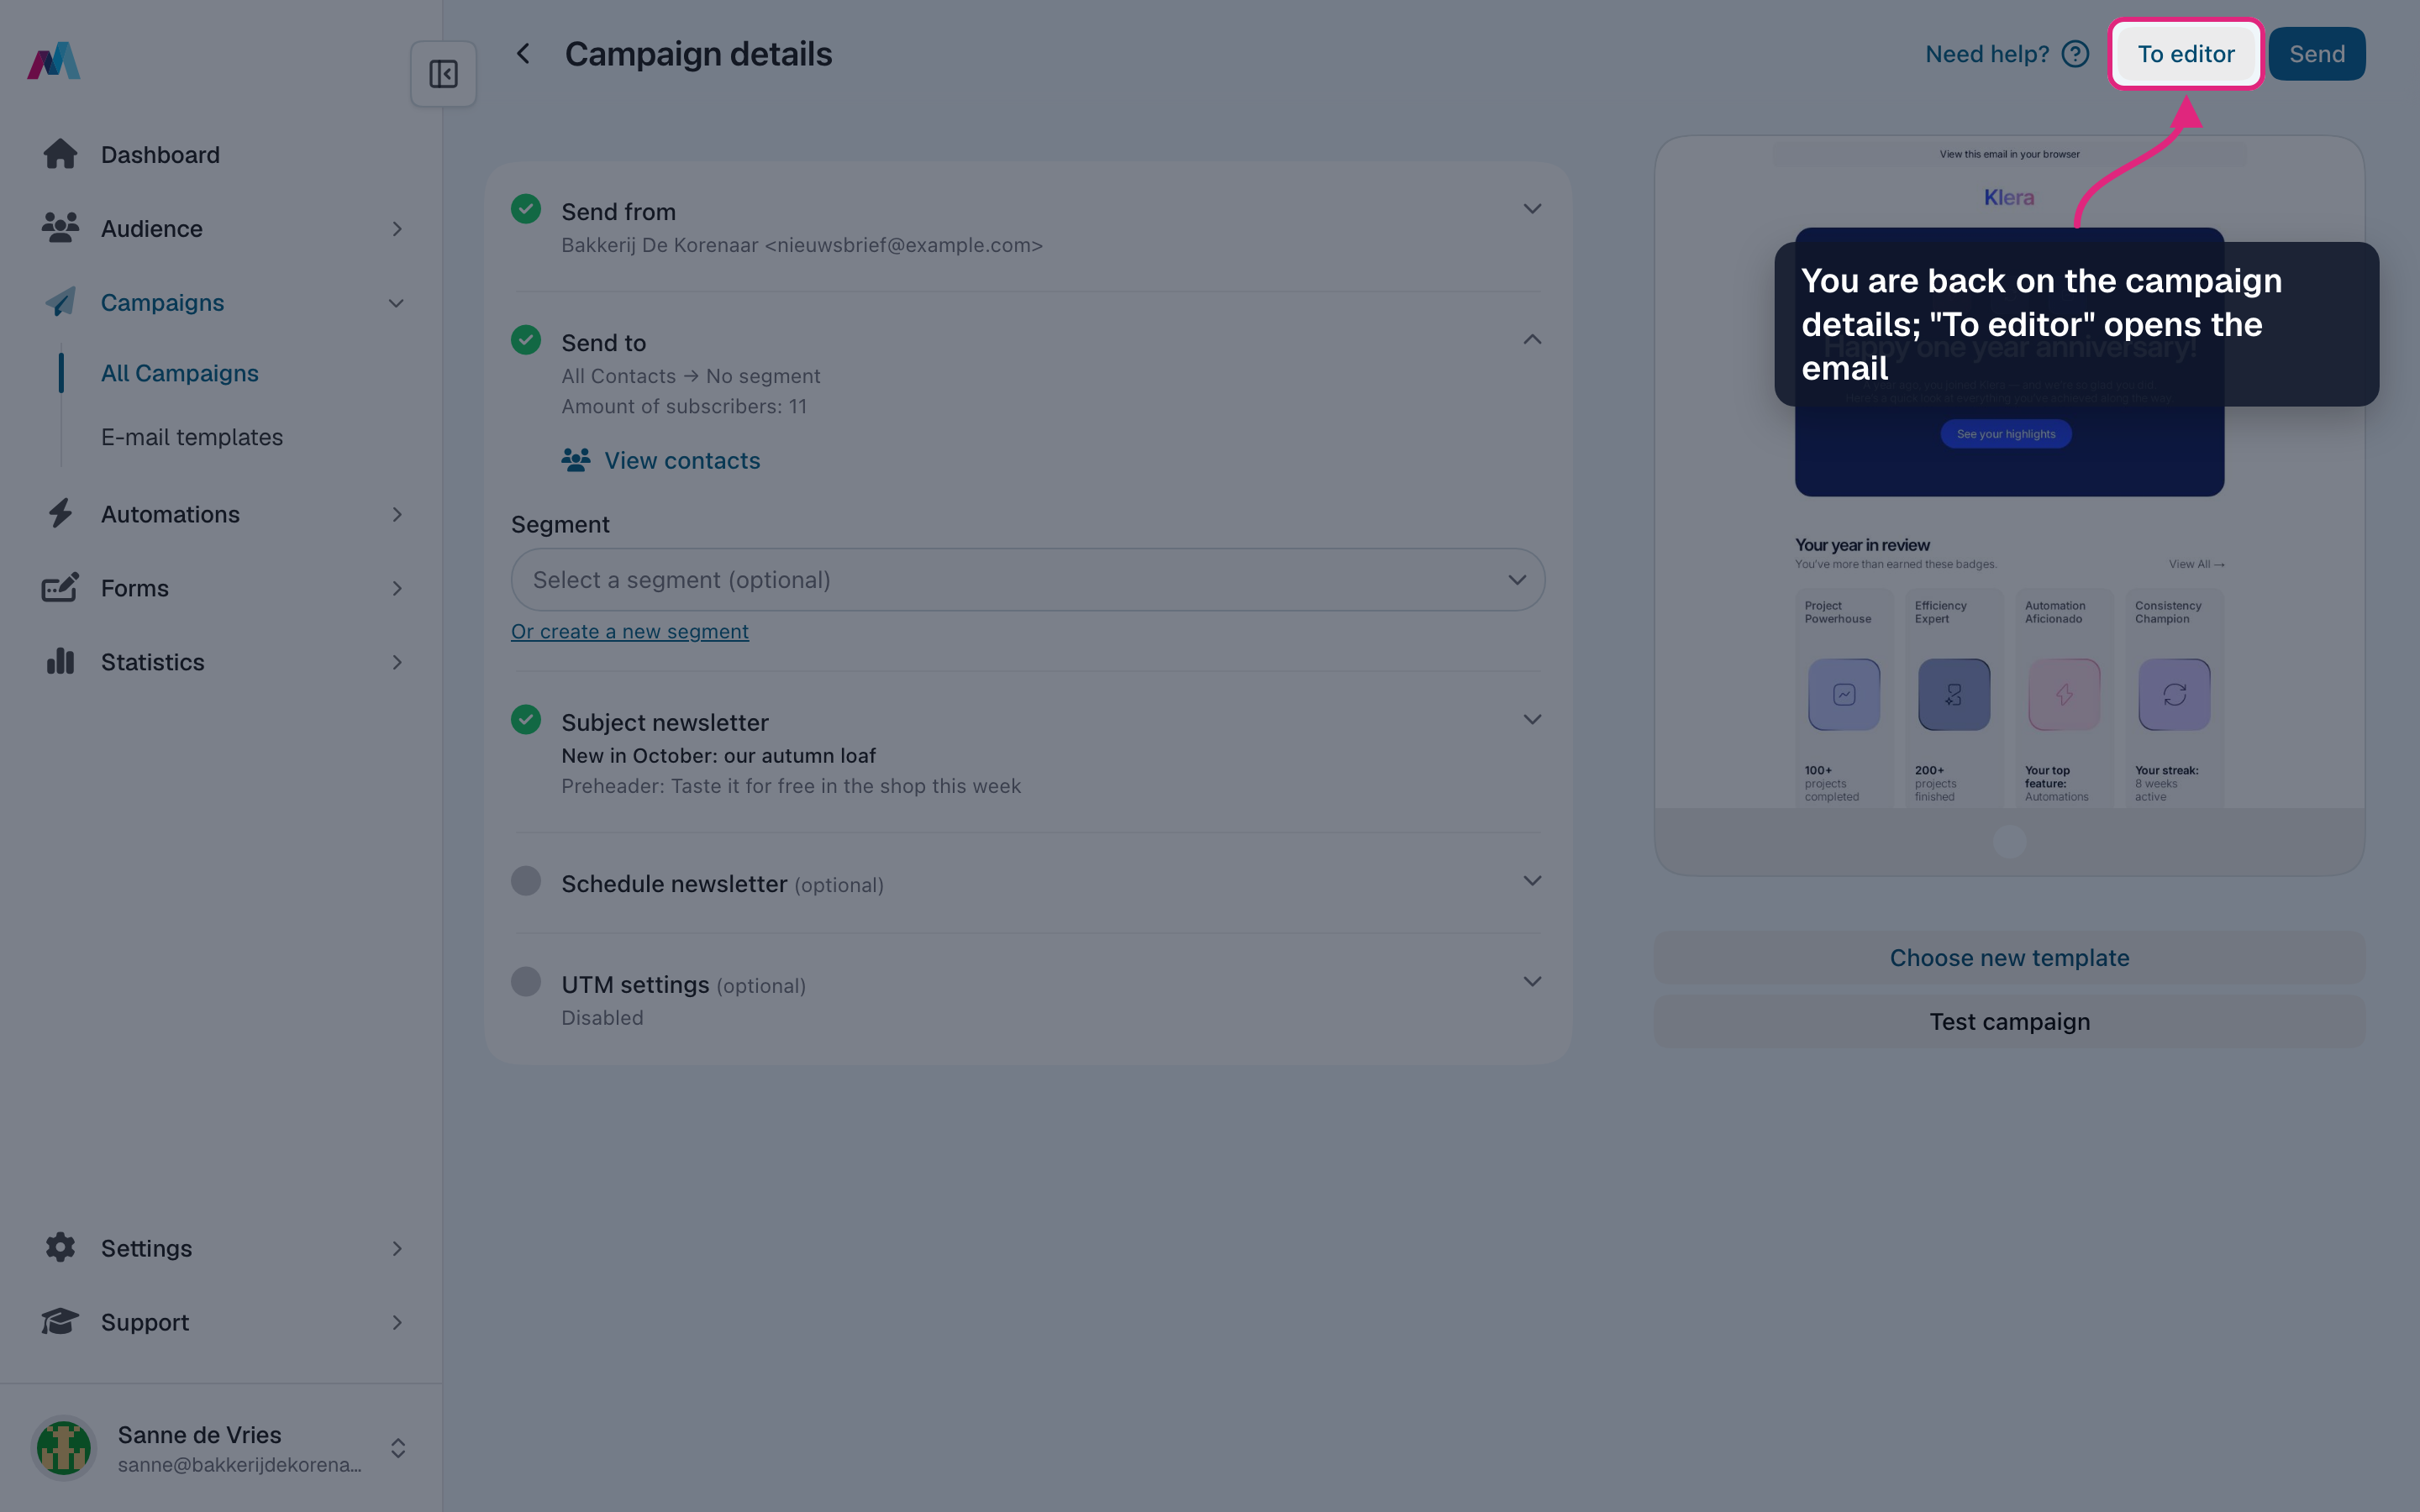Go back using the arrow beside Campaign details
This screenshot has height=1512, width=2420.
(523, 54)
